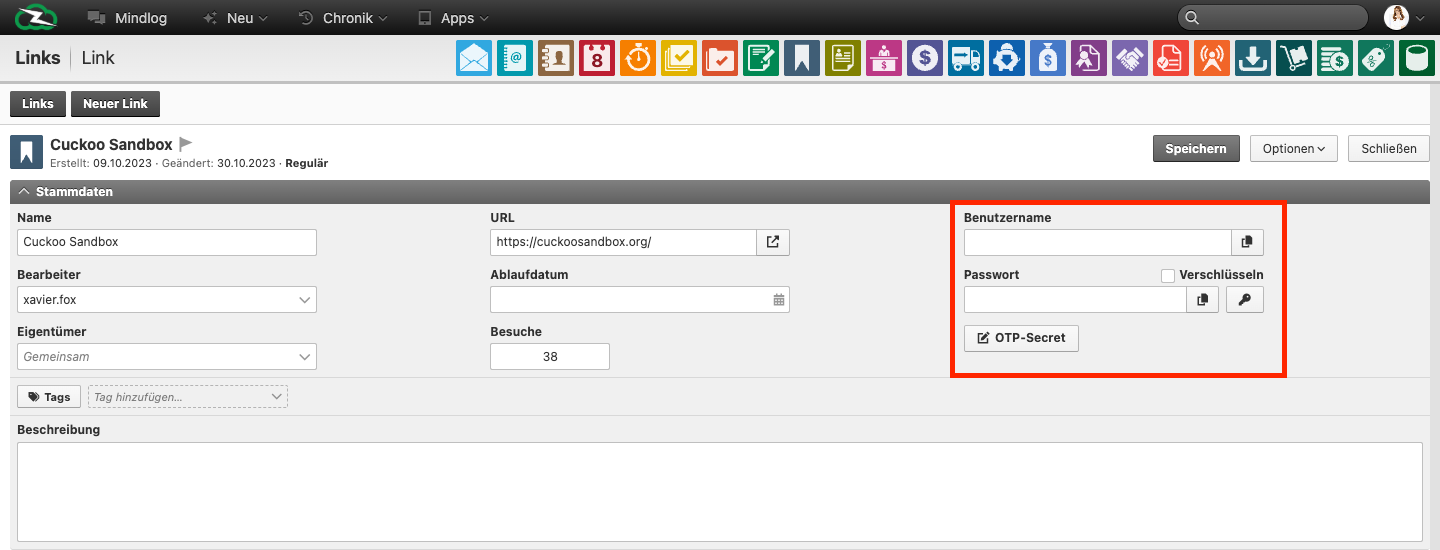Click the Besuche field showing 38
This screenshot has width=1440, height=550.
[x=550, y=356]
